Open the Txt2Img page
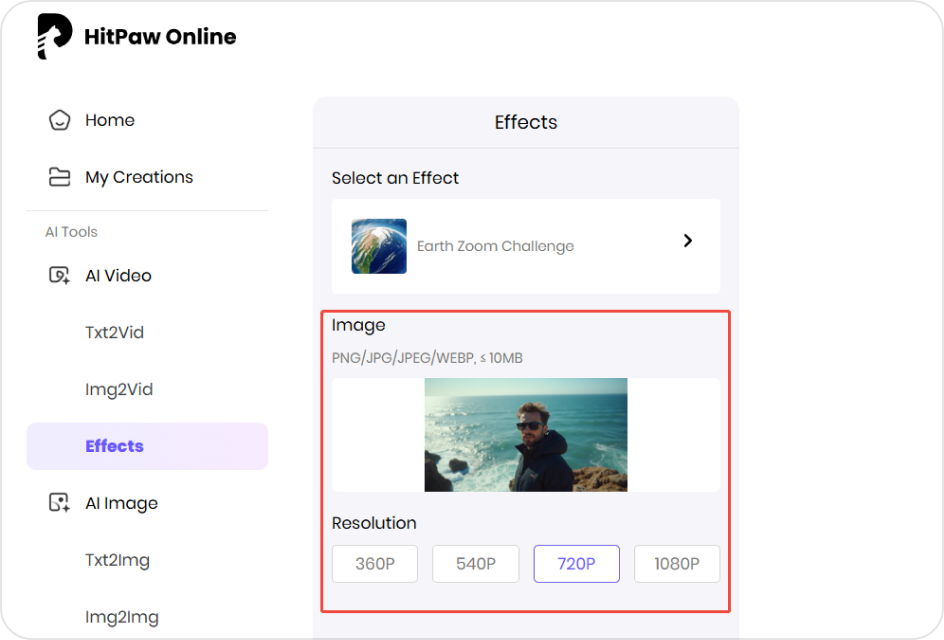 tap(117, 561)
